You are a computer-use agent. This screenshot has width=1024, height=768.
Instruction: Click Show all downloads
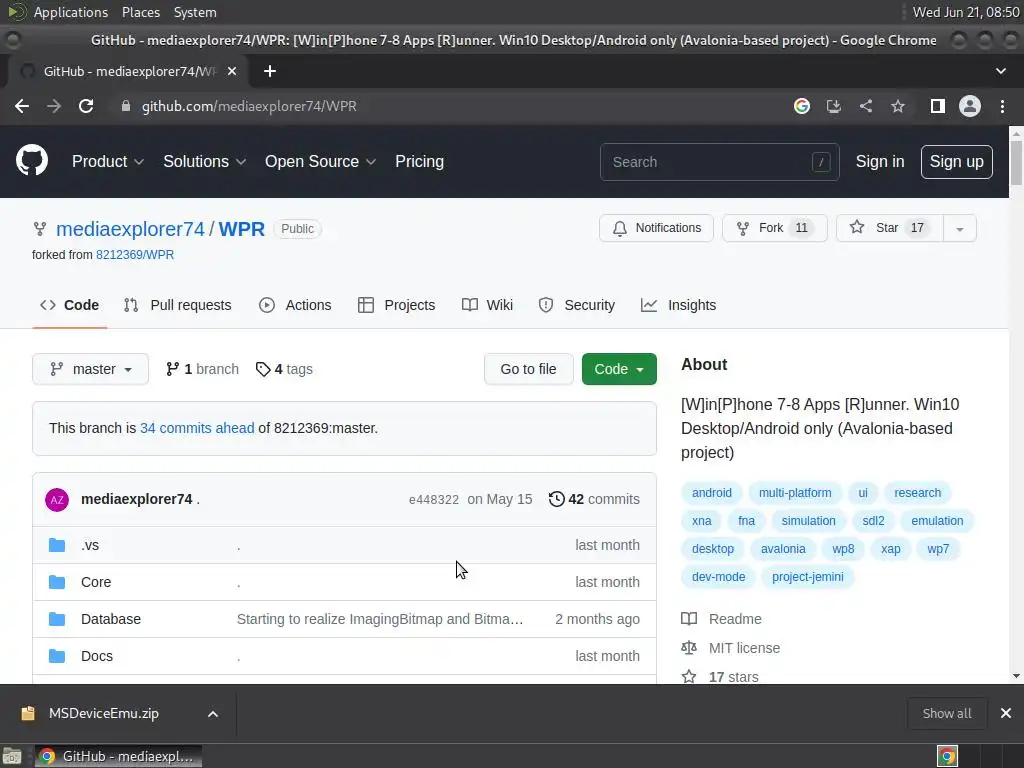coord(946,713)
